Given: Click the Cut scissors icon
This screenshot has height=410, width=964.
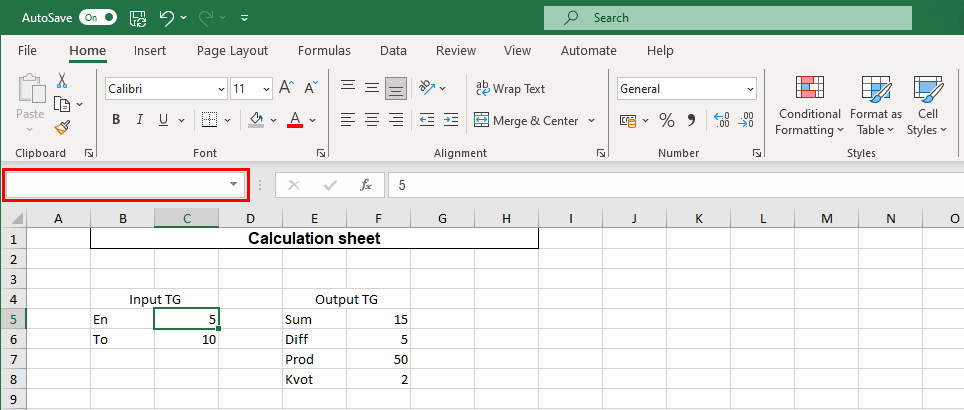Looking at the screenshot, I should tap(62, 81).
